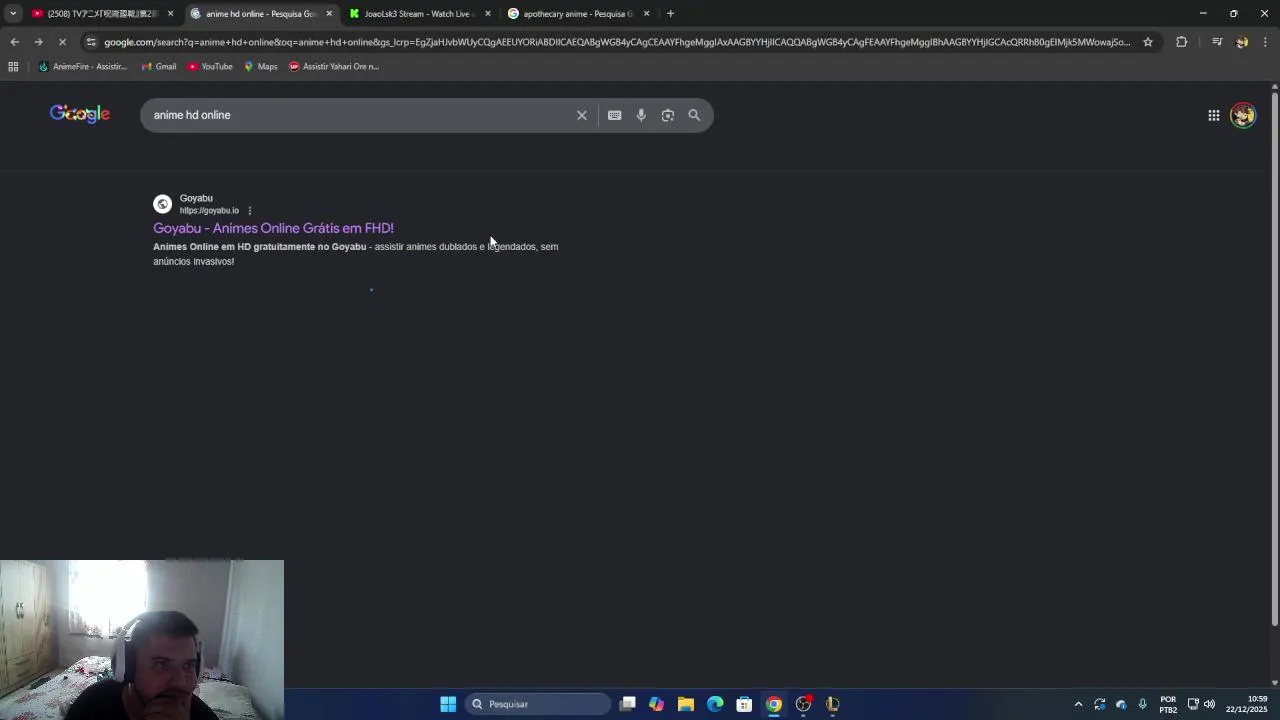The height and width of the screenshot is (720, 1280).
Task: Go back to the previous page
Action: click(x=14, y=42)
